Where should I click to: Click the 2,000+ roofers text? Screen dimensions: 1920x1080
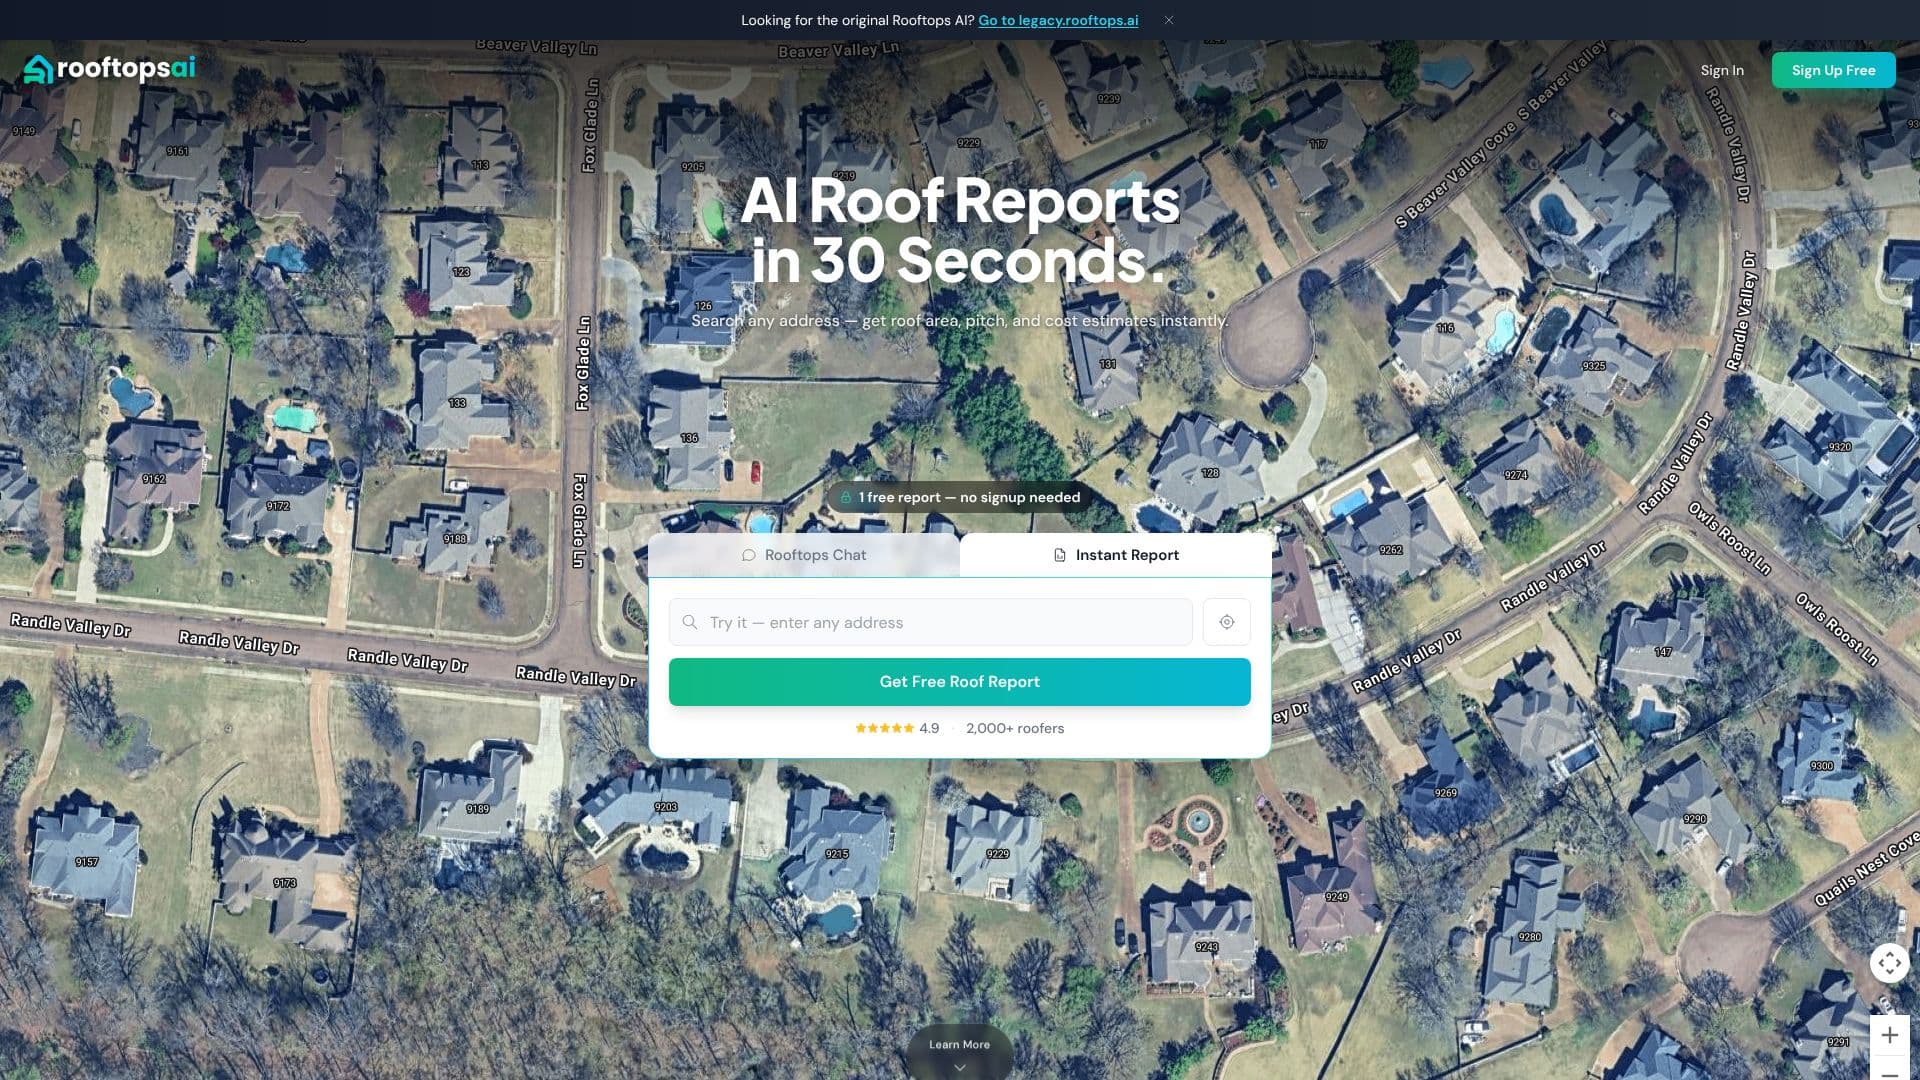1015,728
